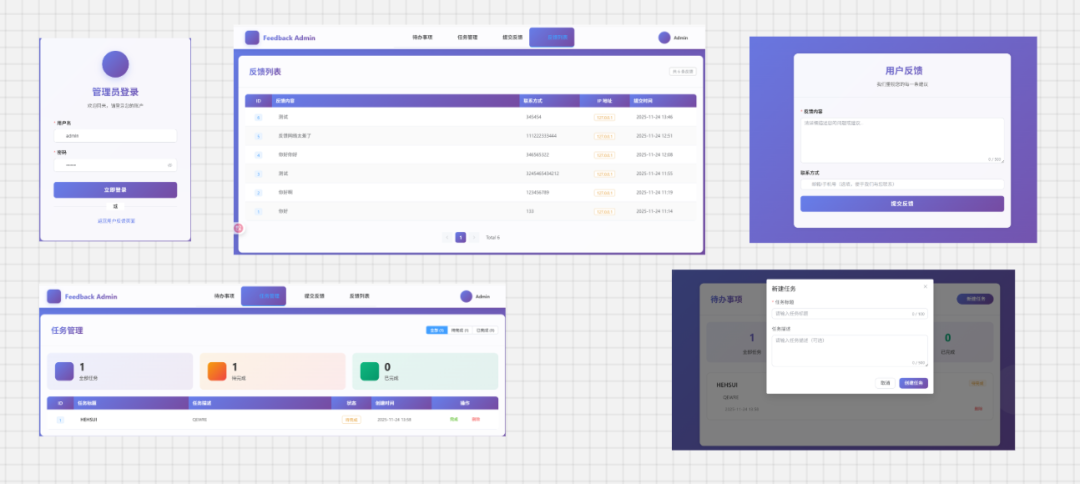Select the 全部 (1) filter in 任务管理
This screenshot has height=484, width=1080.
click(x=437, y=330)
